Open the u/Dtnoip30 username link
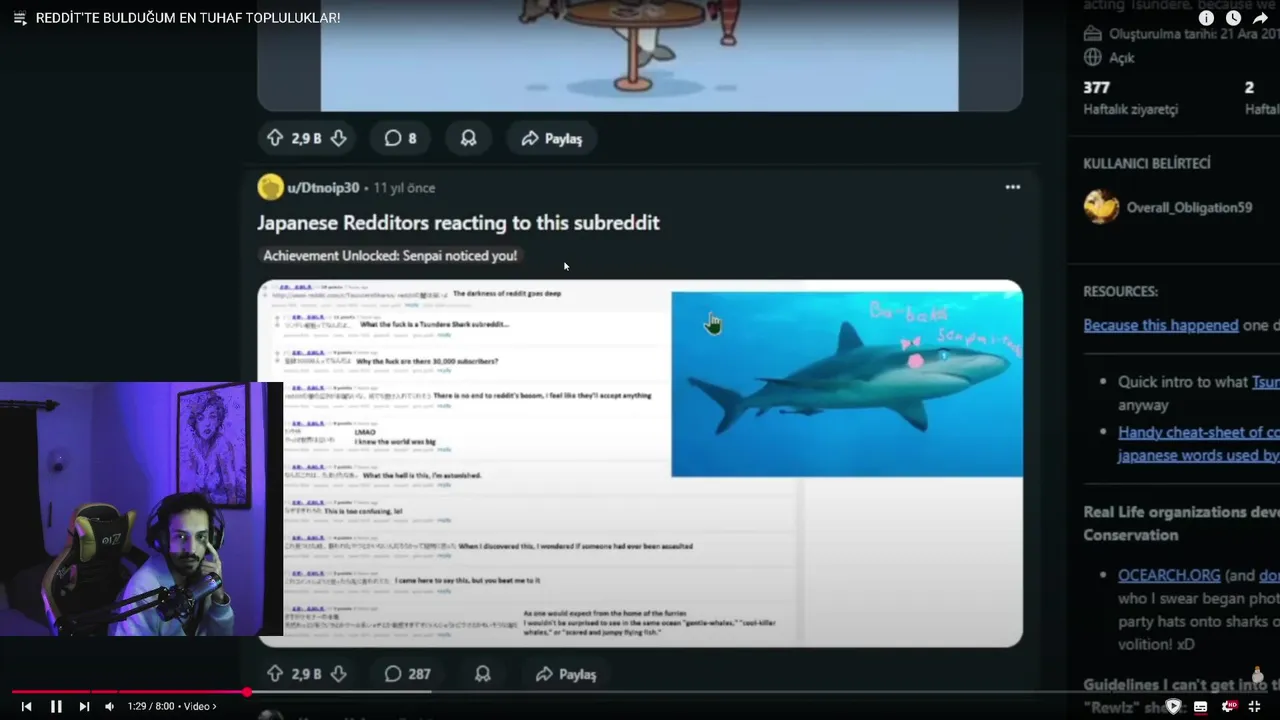 pos(323,188)
